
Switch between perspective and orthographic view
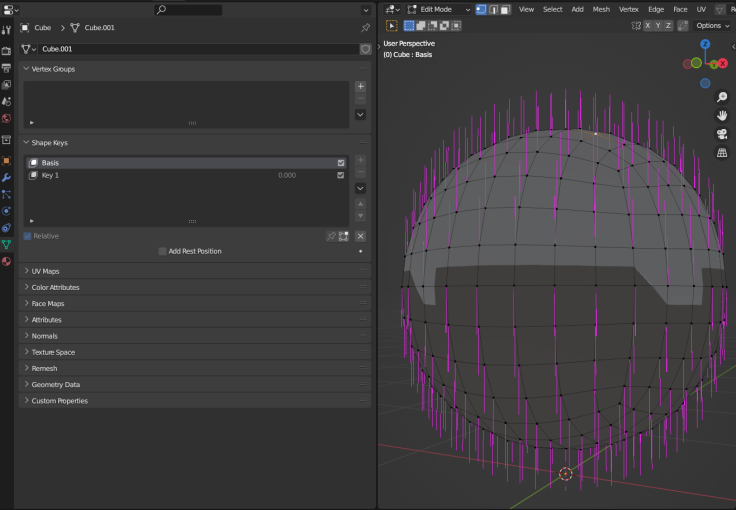tap(722, 153)
